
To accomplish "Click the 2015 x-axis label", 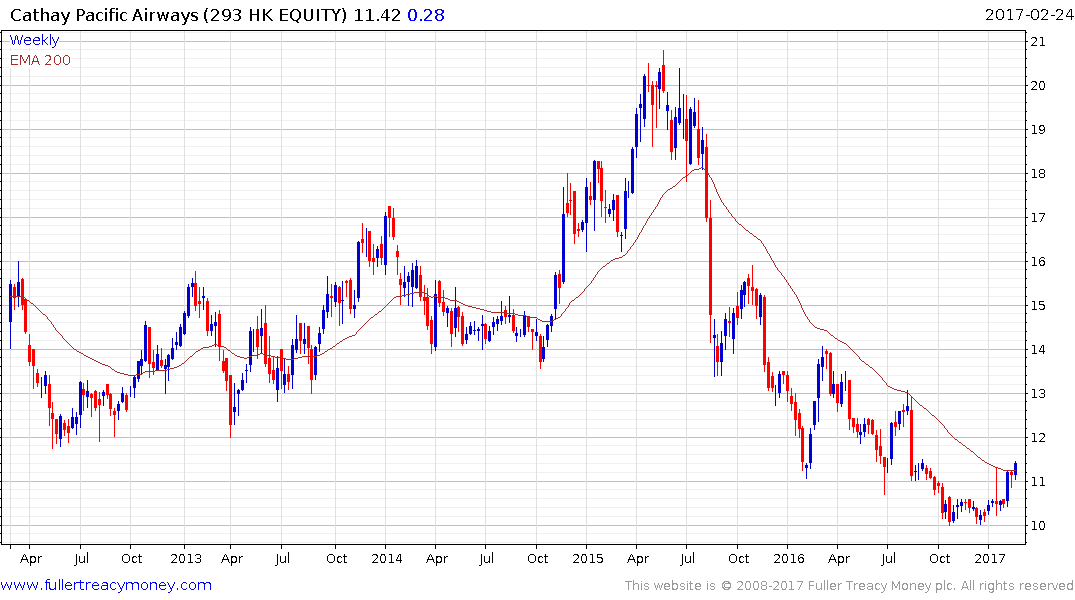I will pyautogui.click(x=588, y=558).
